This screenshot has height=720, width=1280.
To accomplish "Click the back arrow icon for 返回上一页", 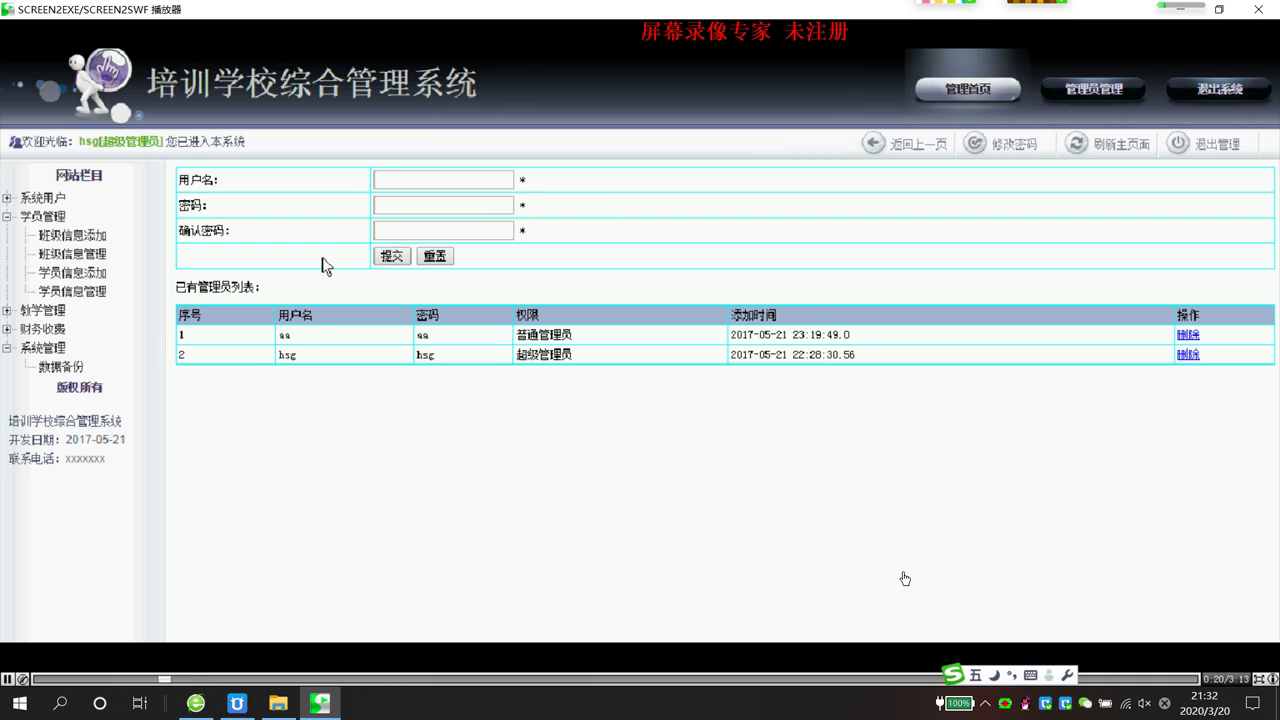I will (x=874, y=143).
